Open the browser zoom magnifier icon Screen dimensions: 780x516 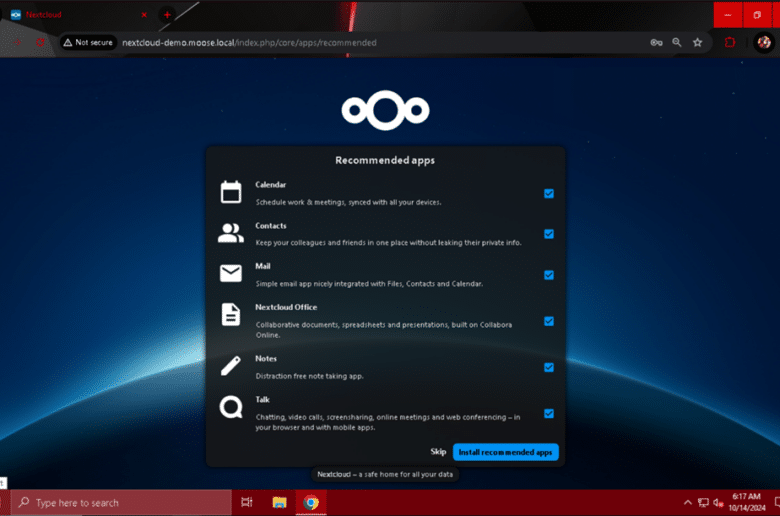tap(677, 43)
